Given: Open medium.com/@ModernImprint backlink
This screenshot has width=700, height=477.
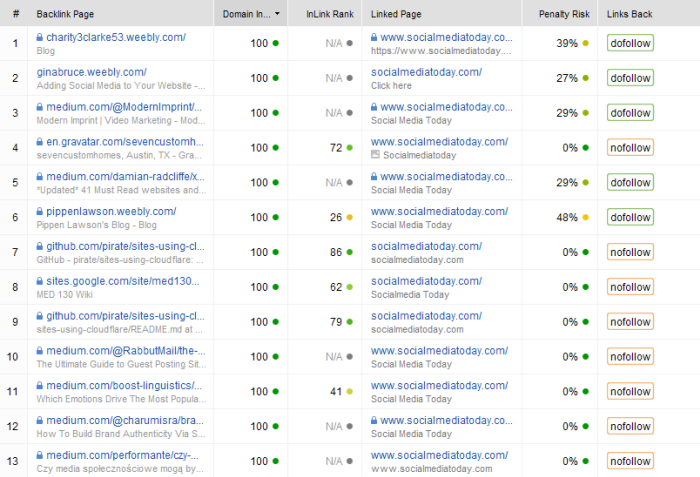Looking at the screenshot, I should point(124,107).
